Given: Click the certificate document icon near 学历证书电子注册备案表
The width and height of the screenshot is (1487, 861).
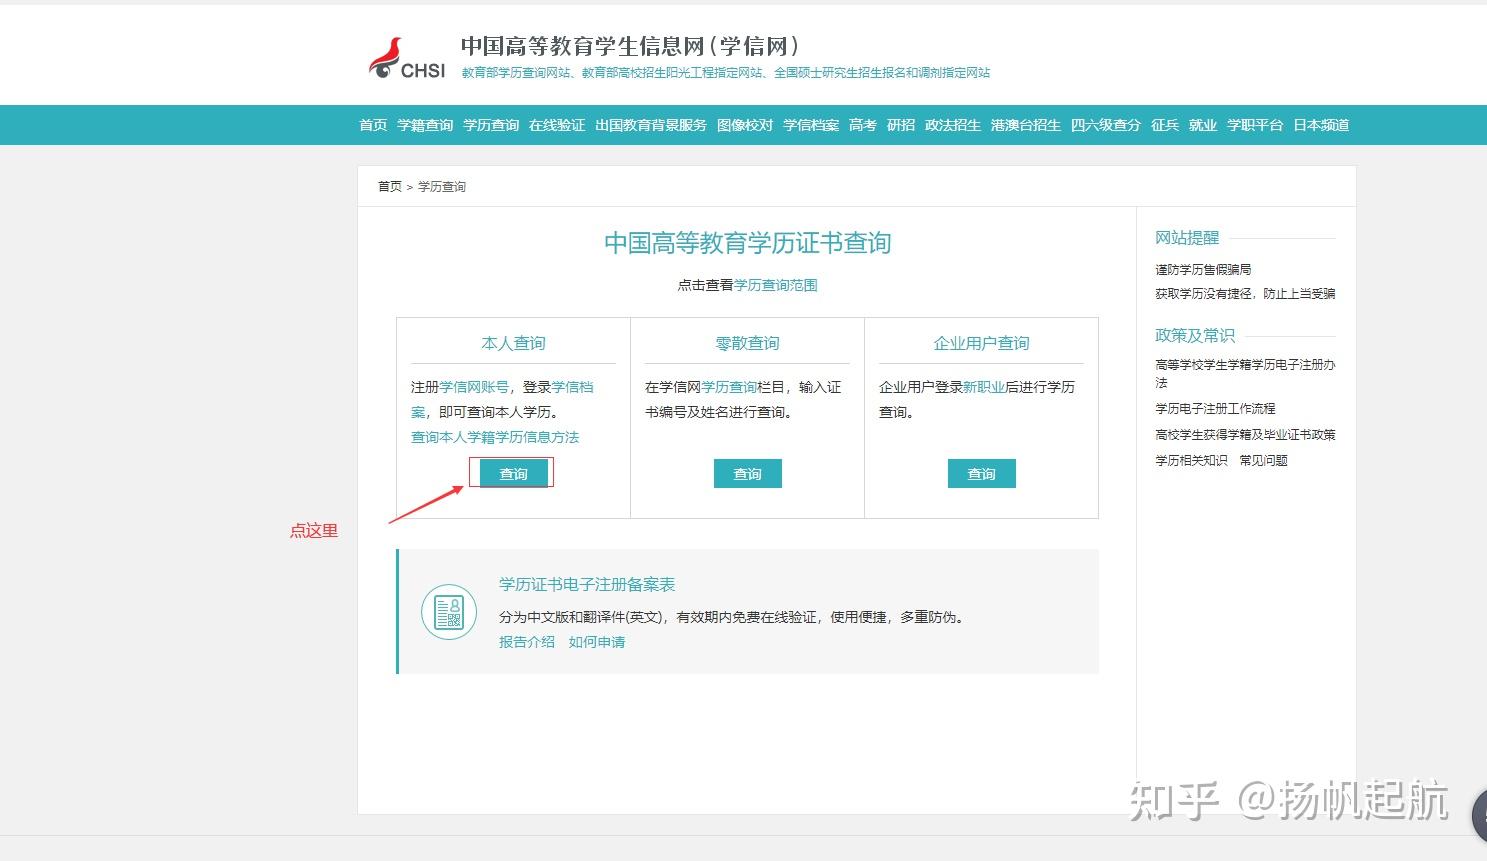Looking at the screenshot, I should click(x=449, y=612).
